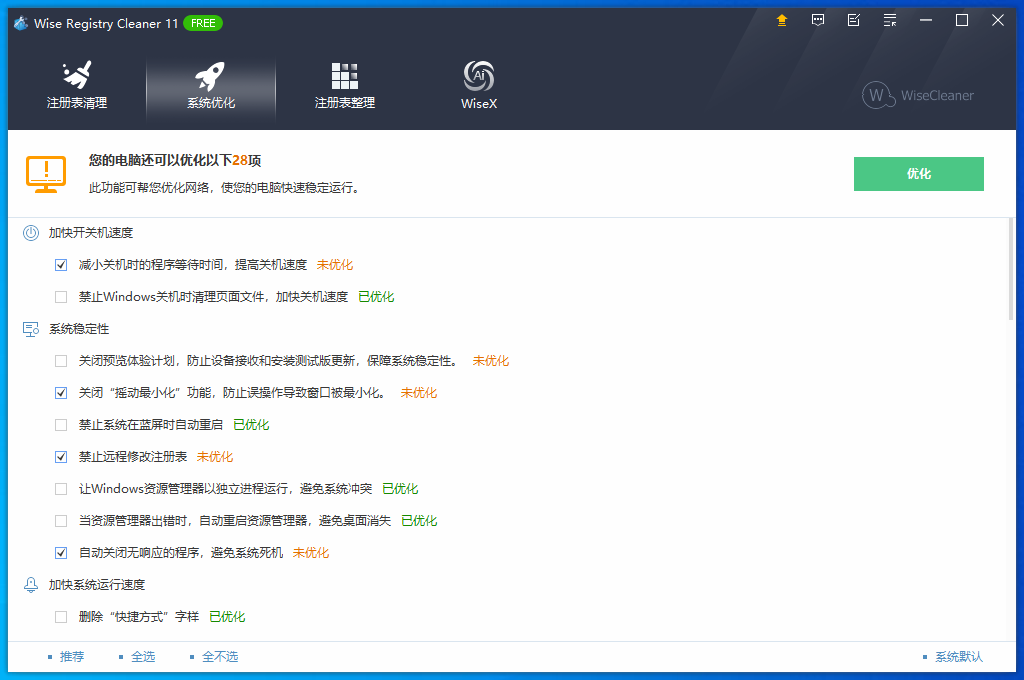Enable 关闭预览体验计划 option
Viewport: 1024px width, 680px height.
point(61,360)
